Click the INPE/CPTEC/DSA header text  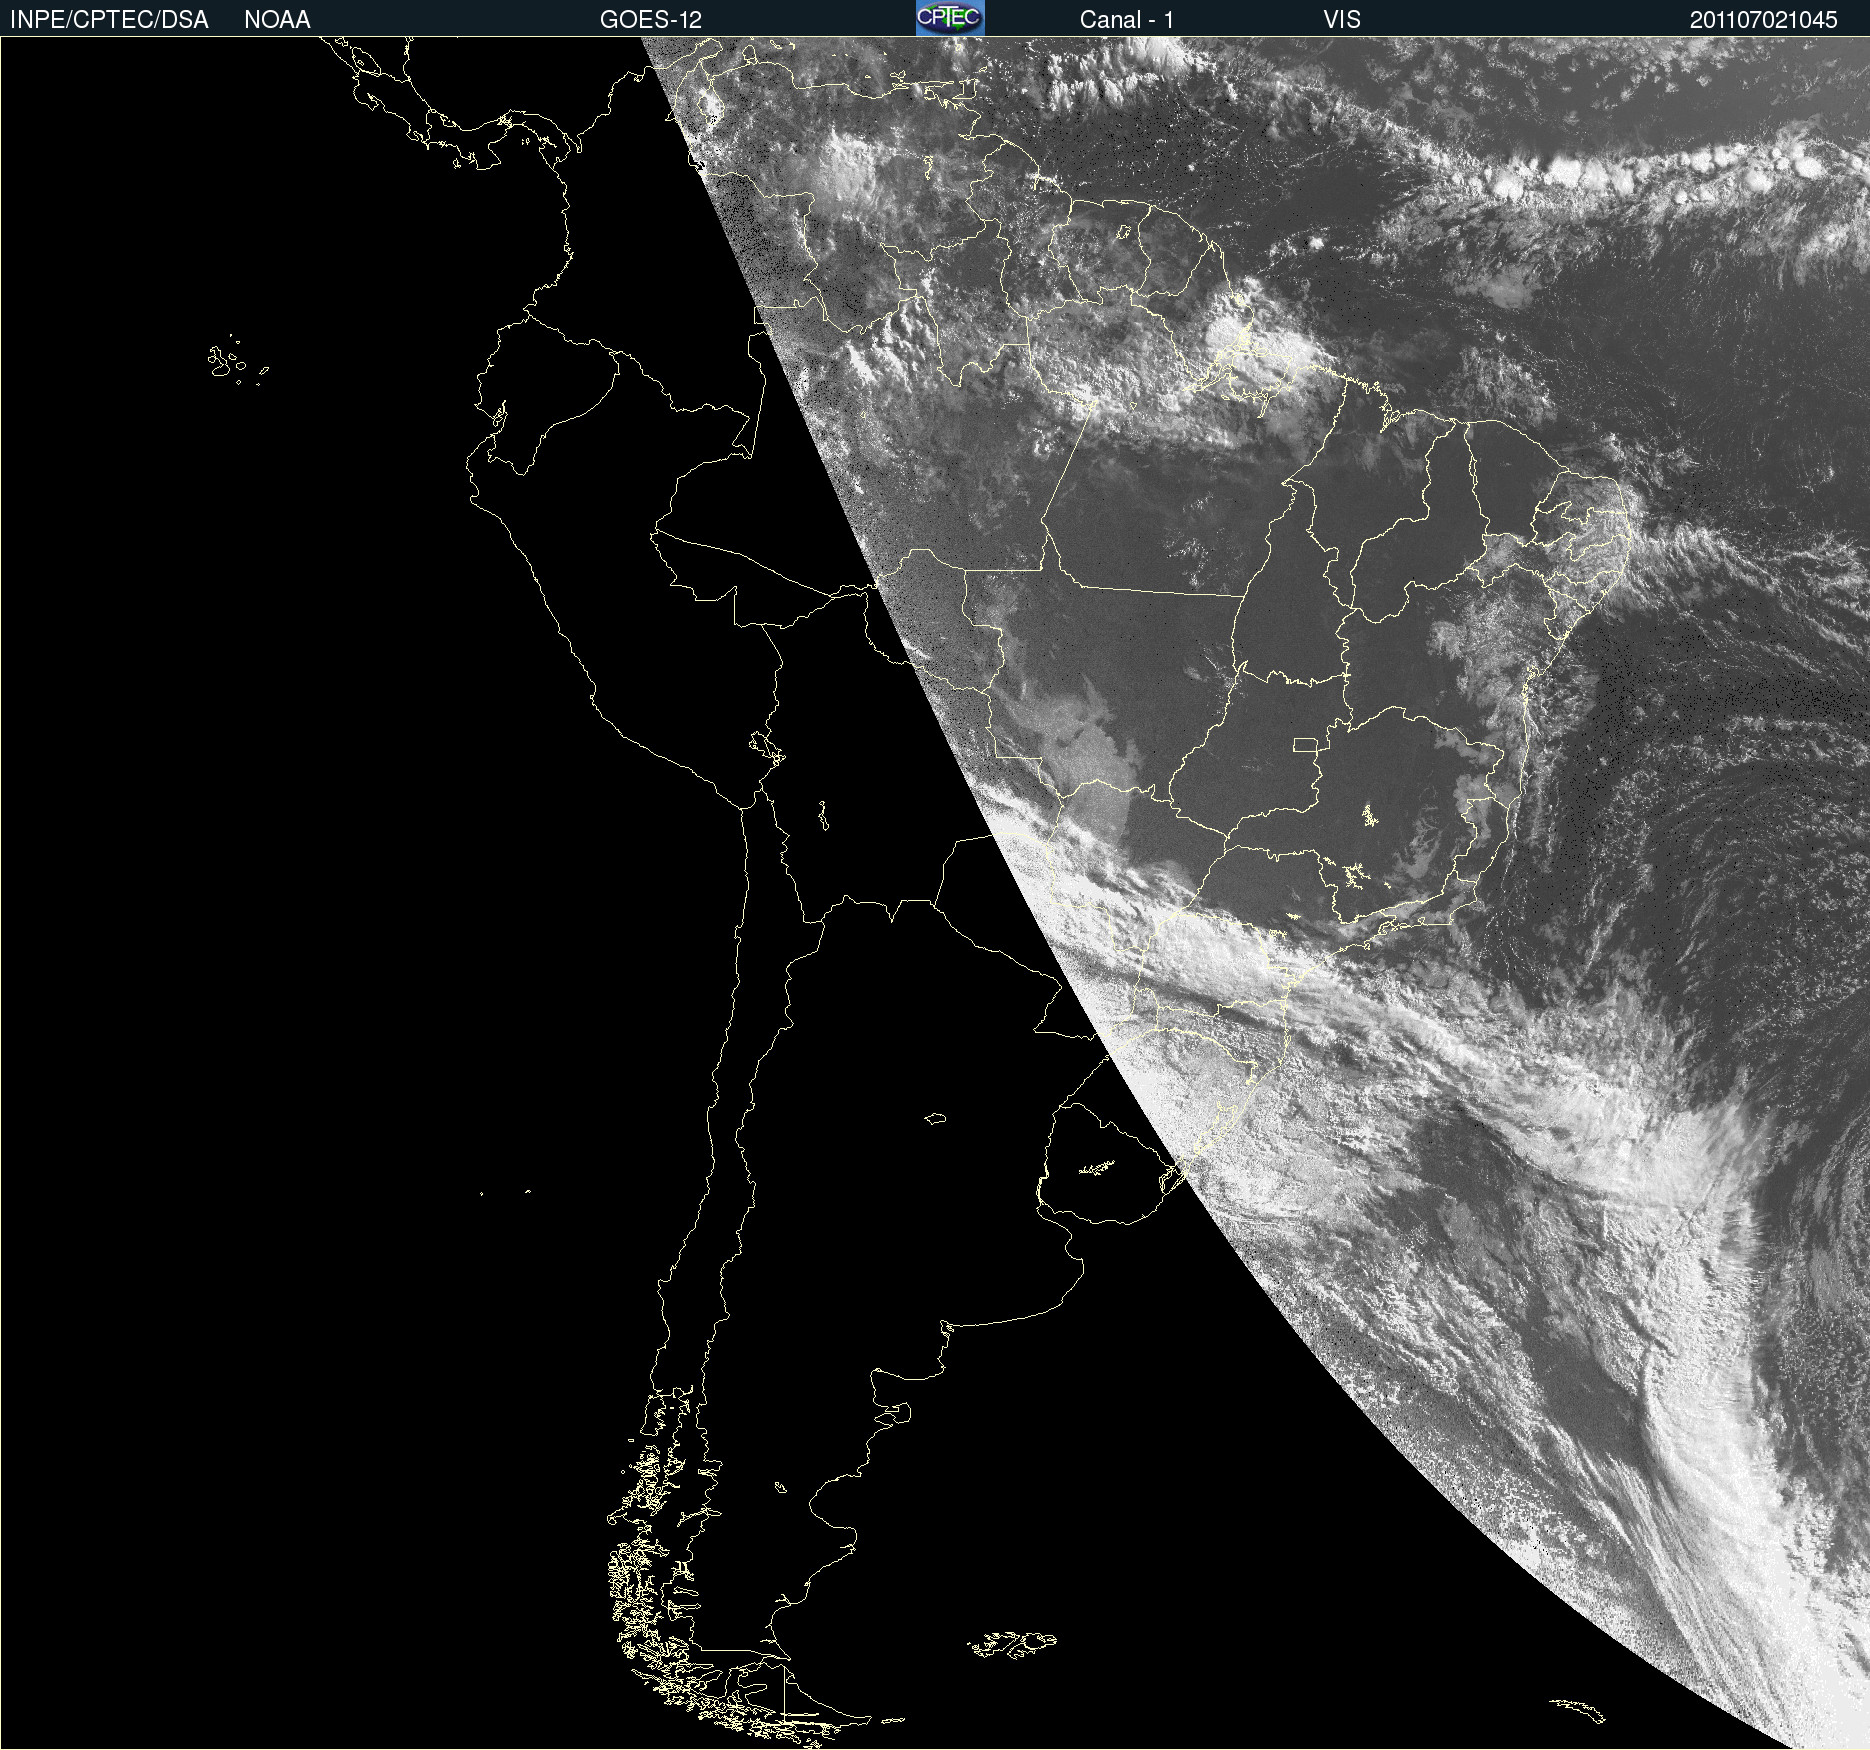pyautogui.click(x=109, y=20)
